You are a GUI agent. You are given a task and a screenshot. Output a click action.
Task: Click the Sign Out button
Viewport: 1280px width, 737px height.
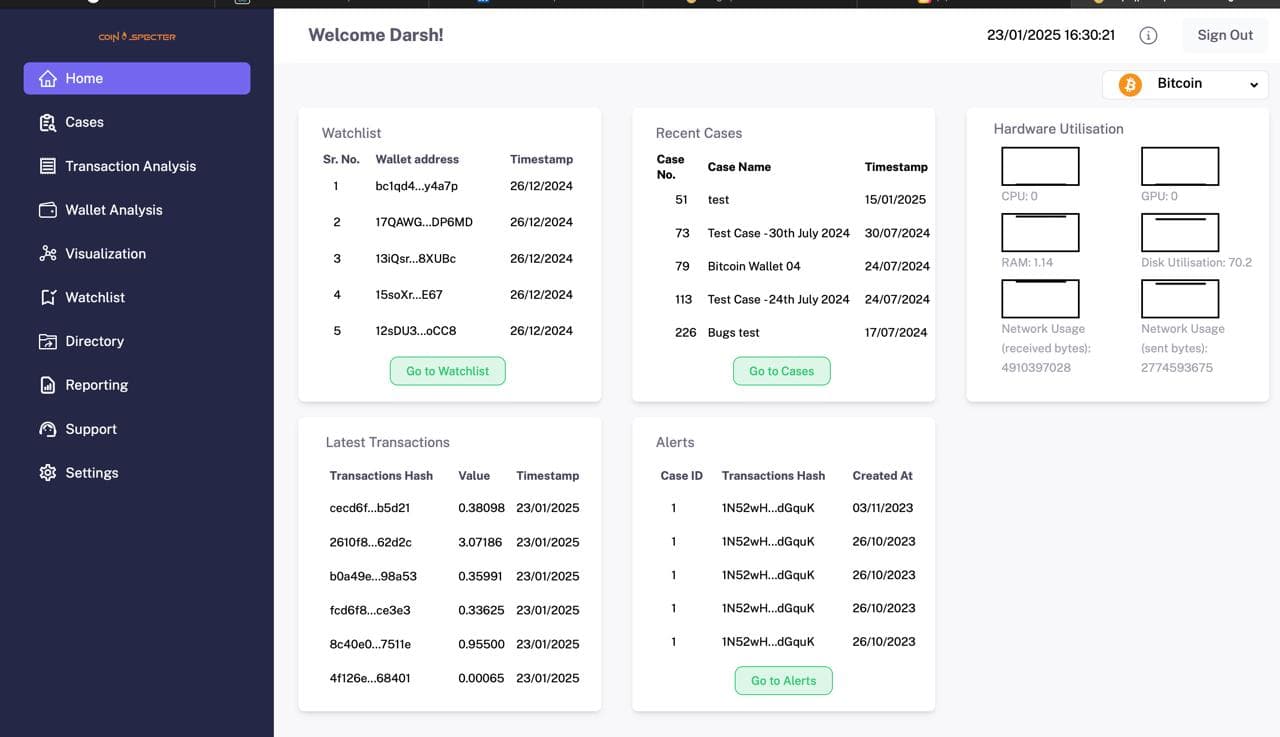coord(1224,35)
